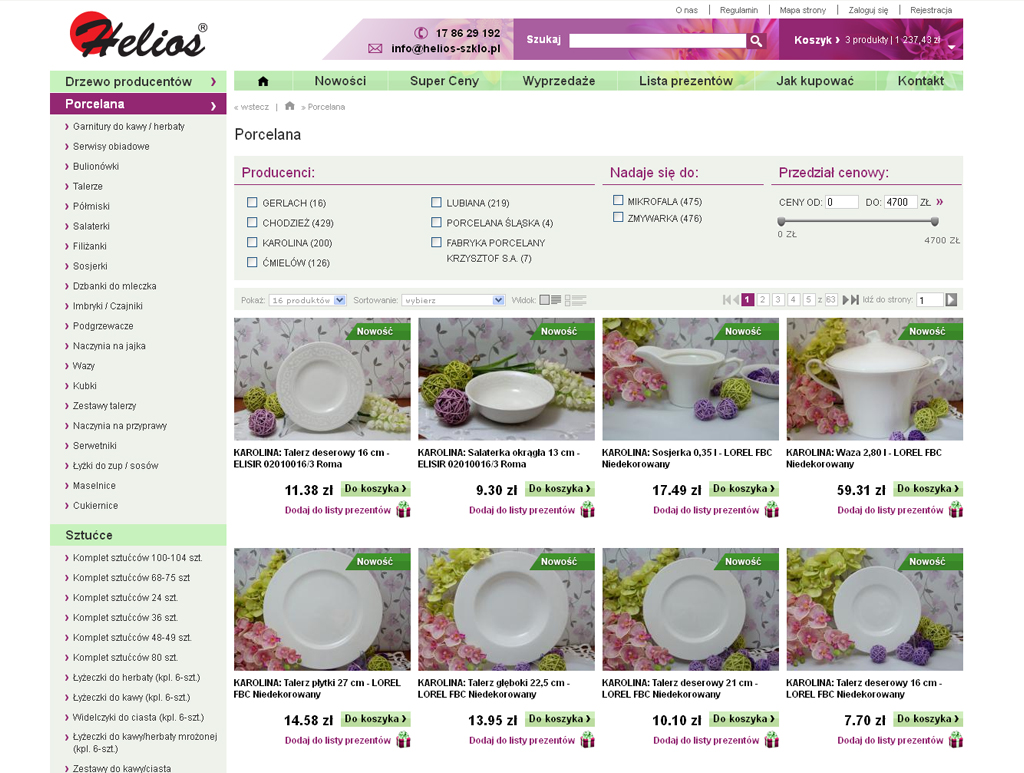The width and height of the screenshot is (1024, 773).
Task: Tick the LUBIANA producer checkbox
Action: [x=436, y=202]
